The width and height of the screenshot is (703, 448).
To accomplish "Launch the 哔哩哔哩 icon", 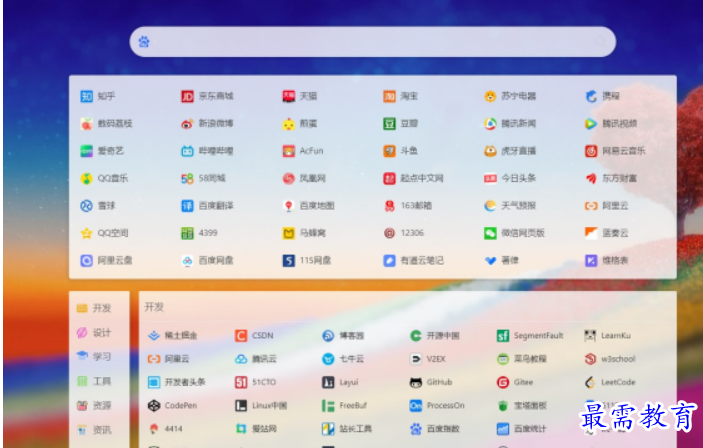I will (187, 151).
